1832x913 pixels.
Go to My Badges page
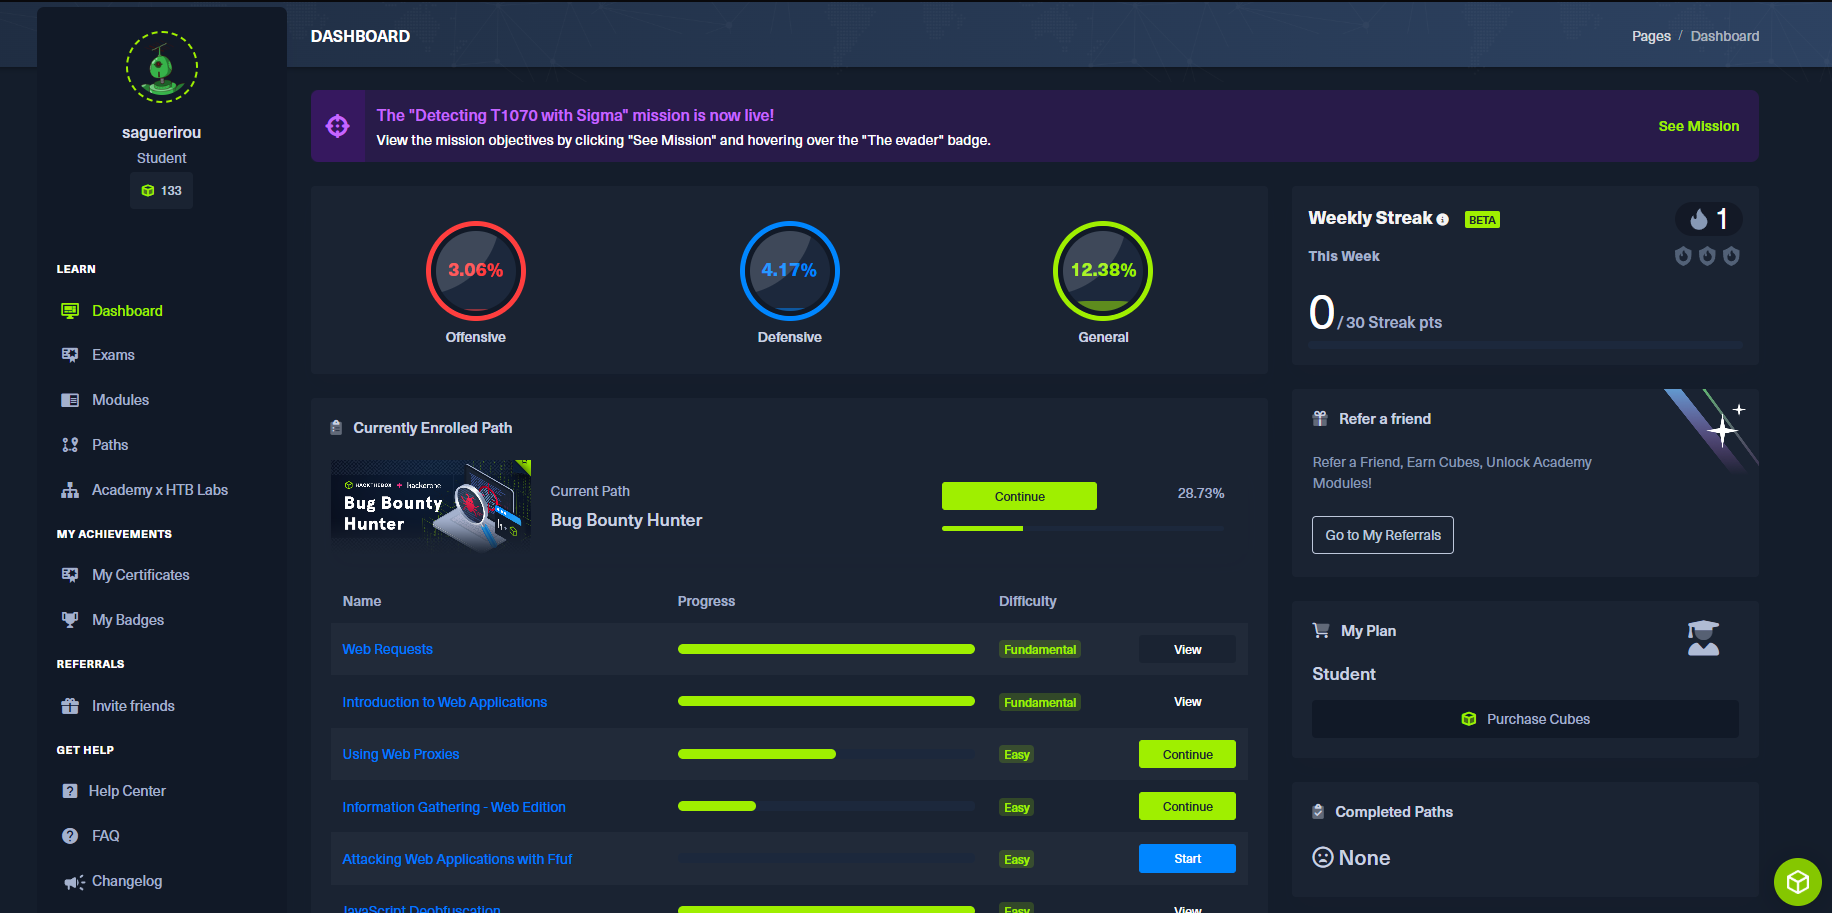128,620
